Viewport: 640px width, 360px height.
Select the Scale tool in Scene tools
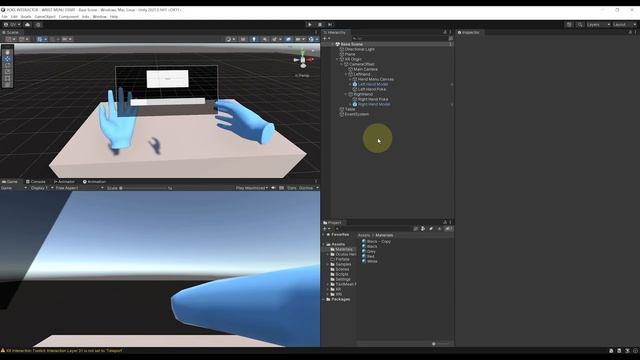7,72
